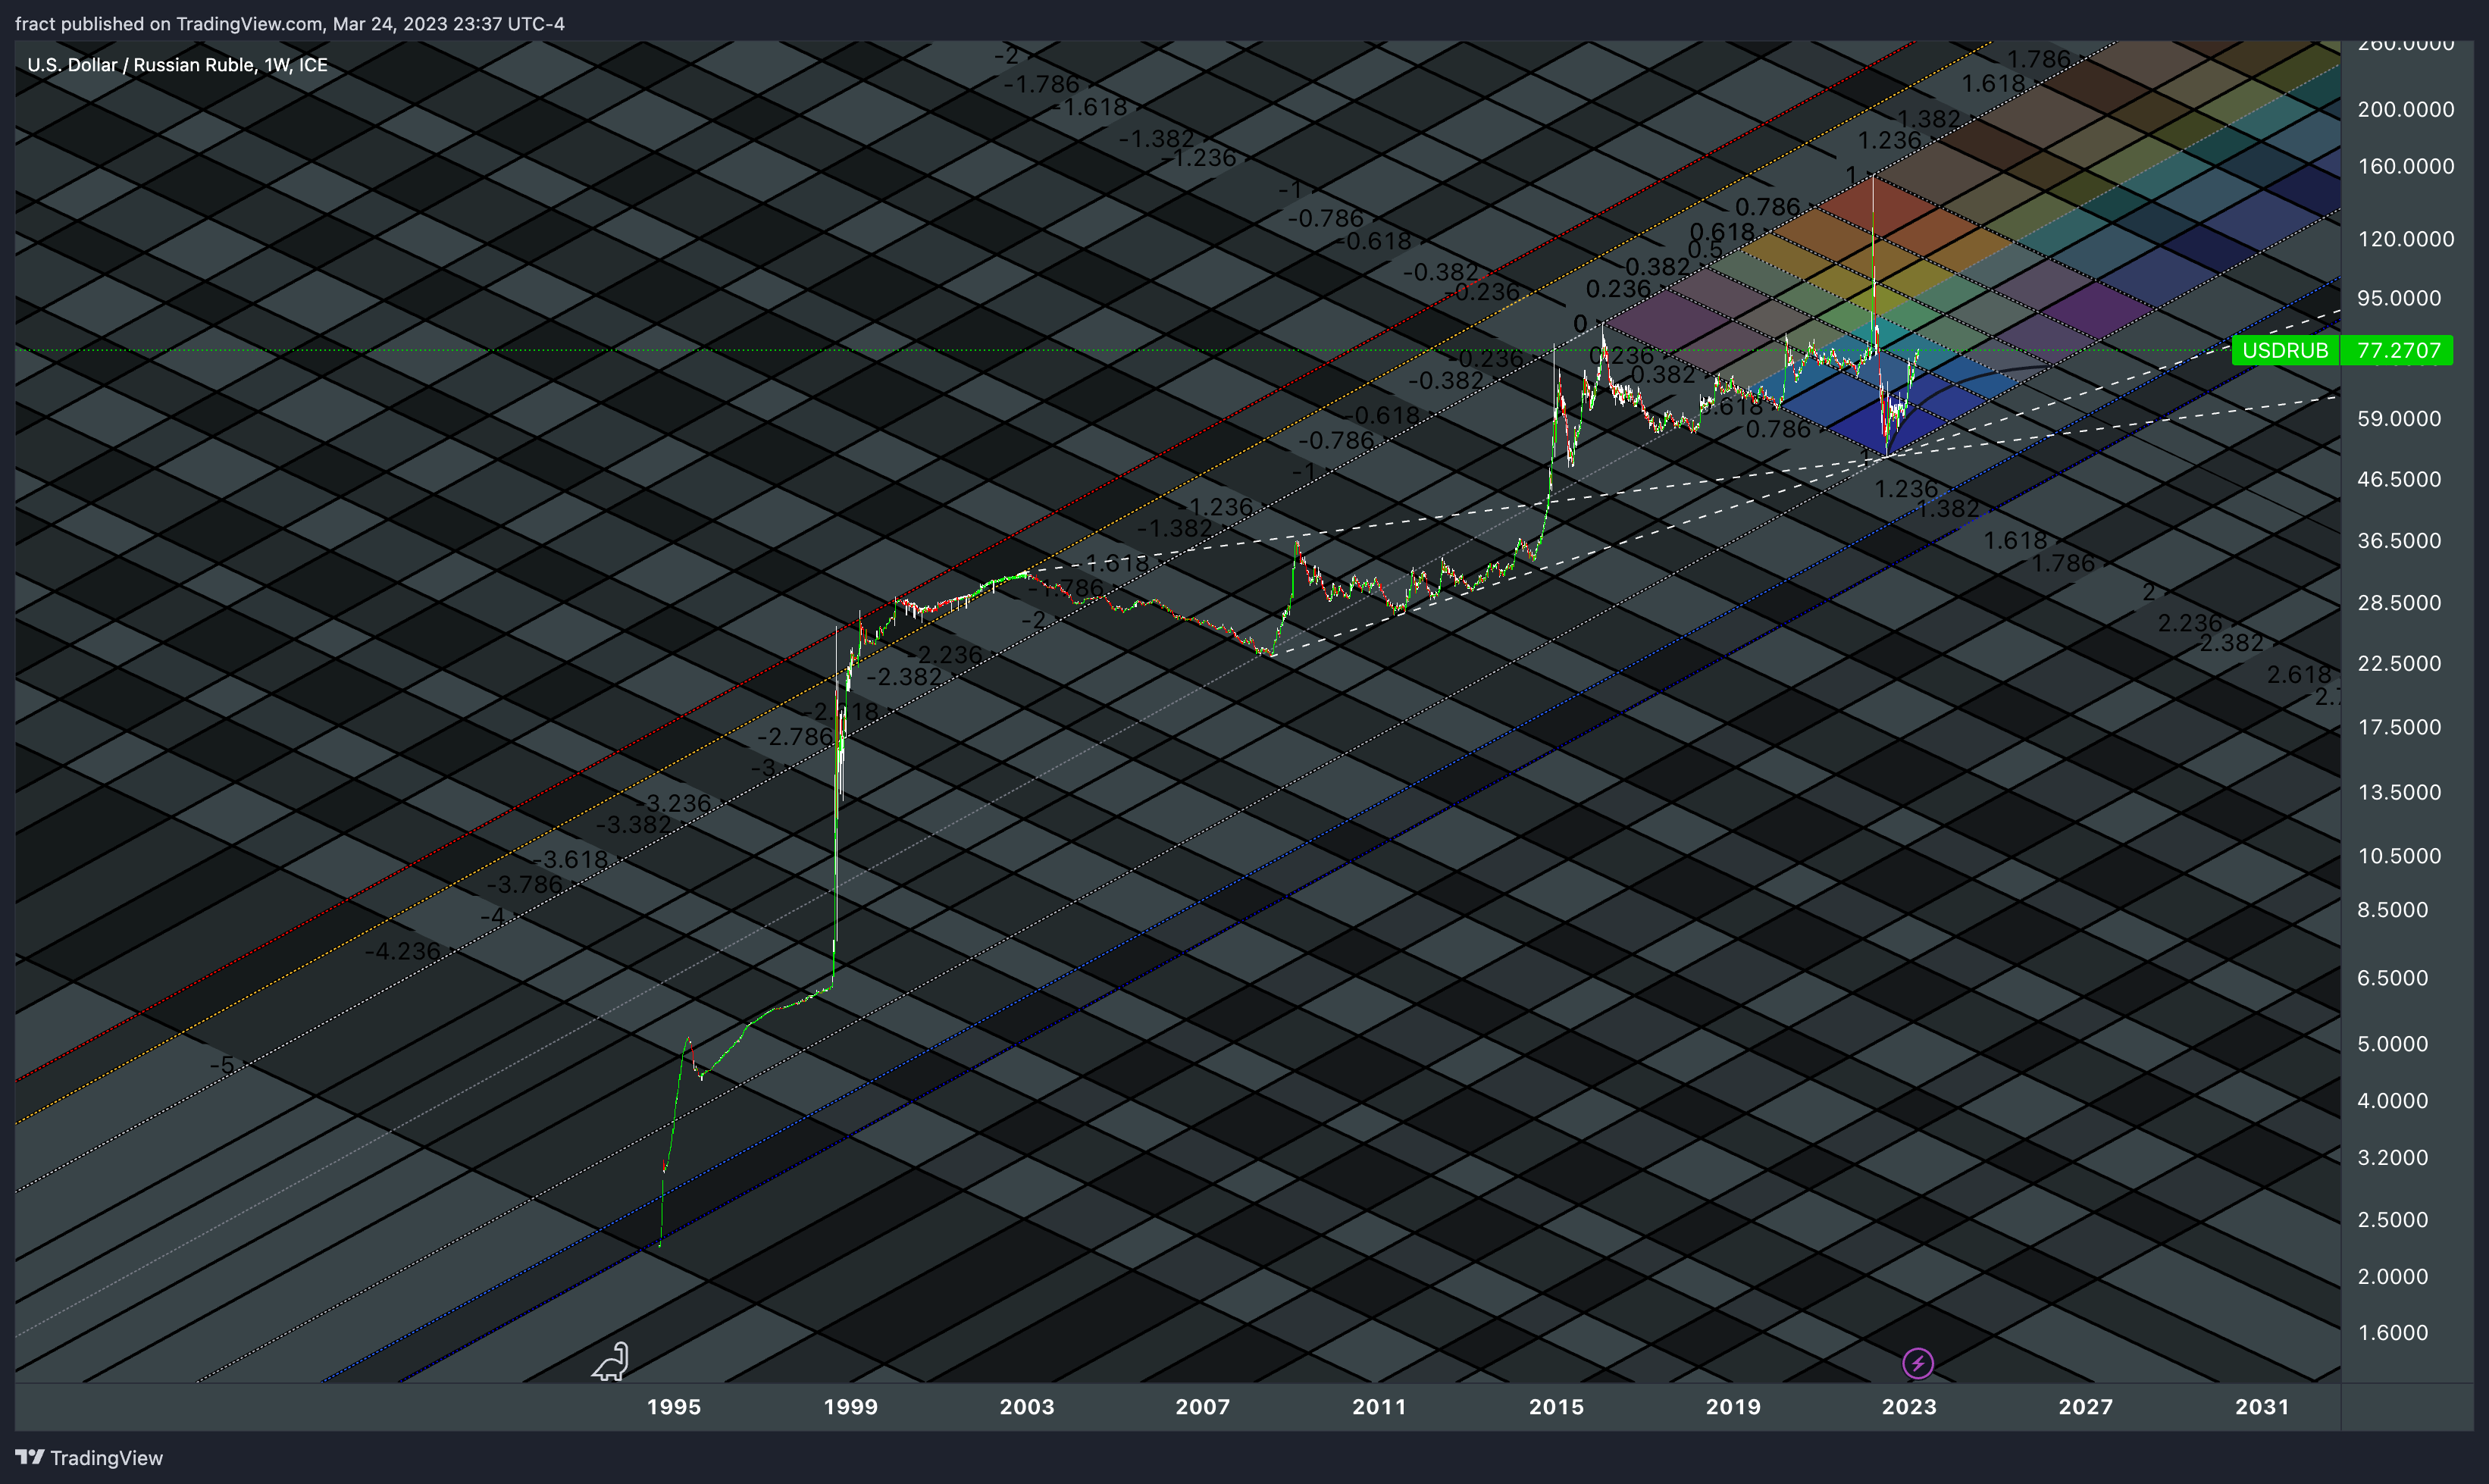Click the -5 Fibonacci level label

[x=223, y=1065]
